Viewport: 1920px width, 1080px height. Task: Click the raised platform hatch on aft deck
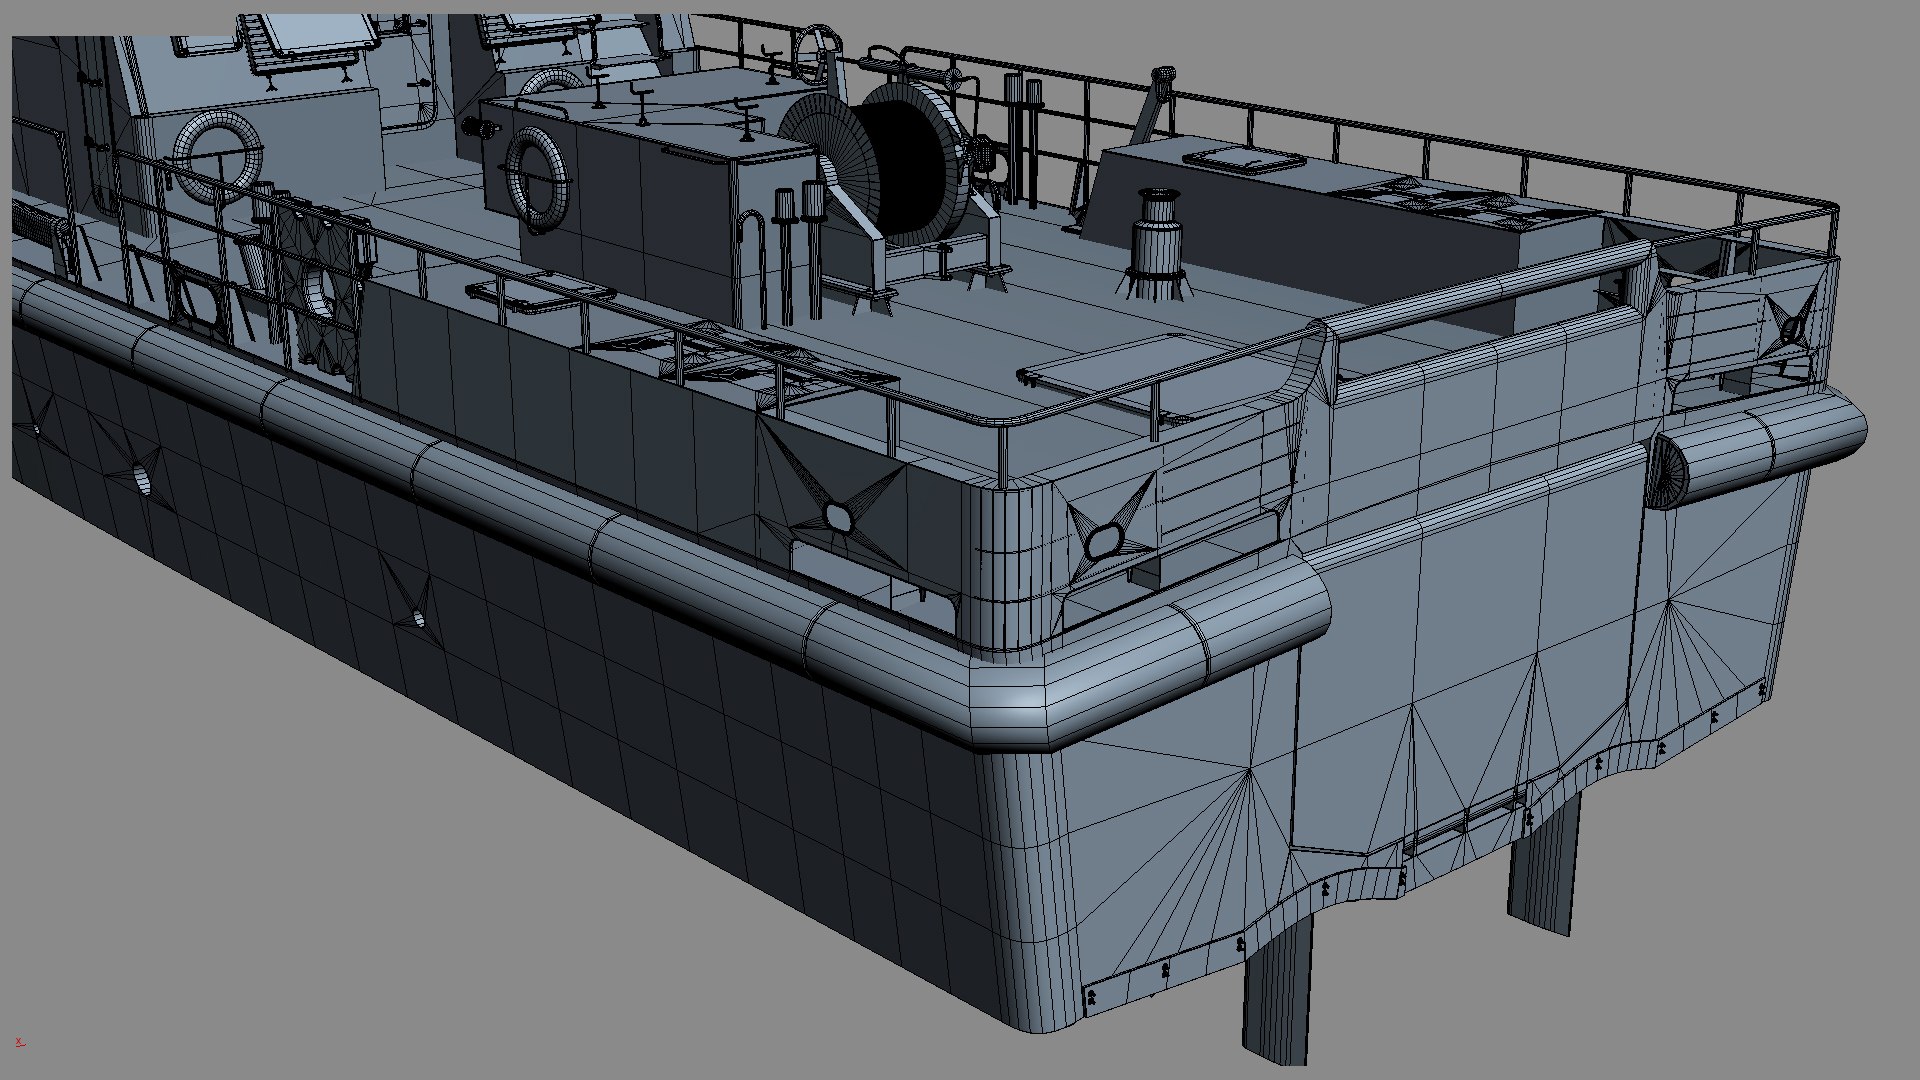pyautogui.click(x=1245, y=158)
